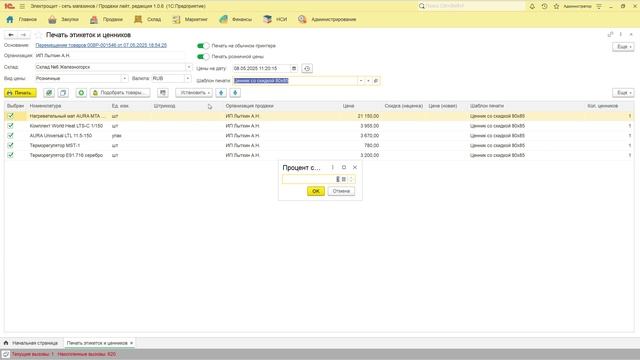Open the Маркетинг section
The image size is (640, 360).
pyautogui.click(x=190, y=19)
